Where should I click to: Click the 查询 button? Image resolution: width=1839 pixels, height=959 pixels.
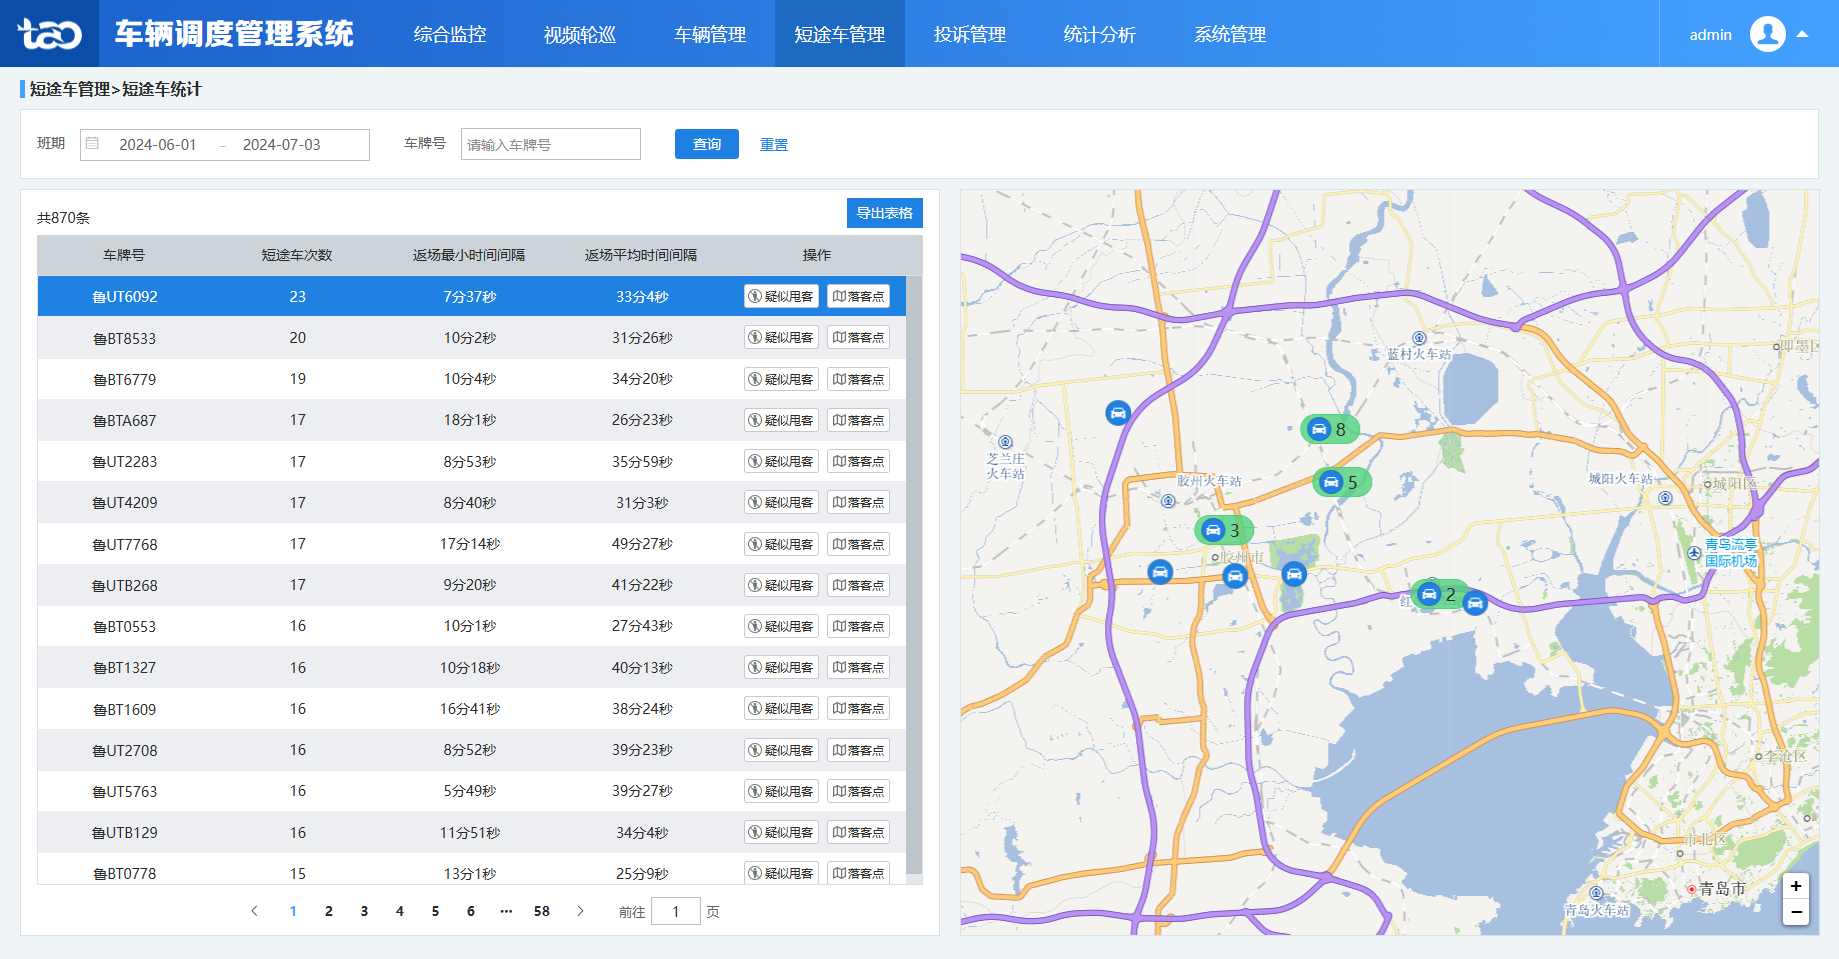point(706,144)
